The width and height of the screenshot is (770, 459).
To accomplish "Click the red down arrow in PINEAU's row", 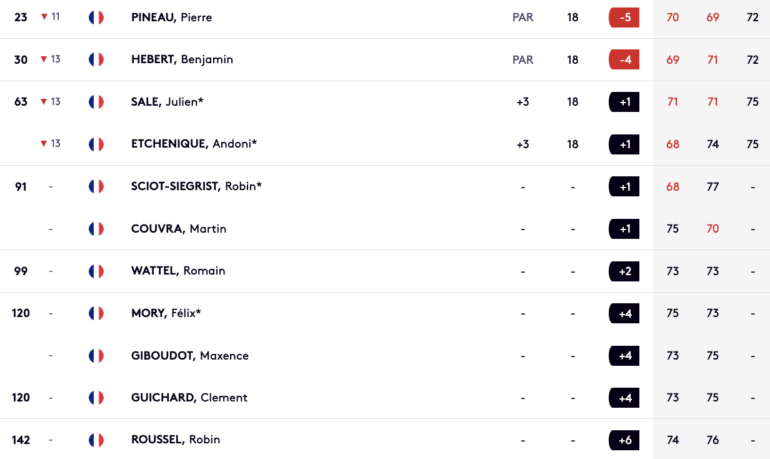I will coord(44,17).
